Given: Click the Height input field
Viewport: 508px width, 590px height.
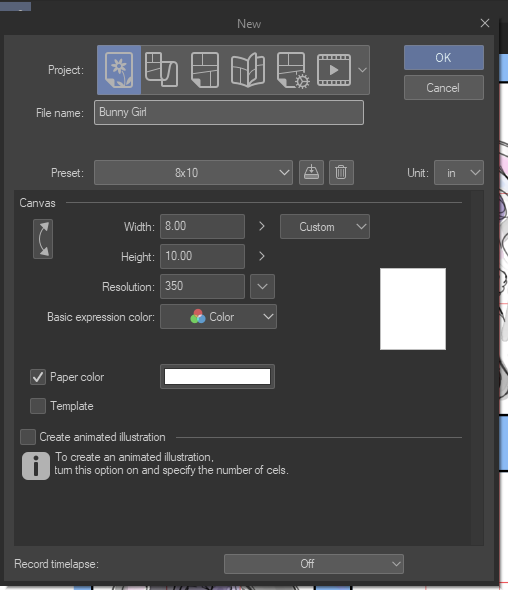Looking at the screenshot, I should click(202, 257).
